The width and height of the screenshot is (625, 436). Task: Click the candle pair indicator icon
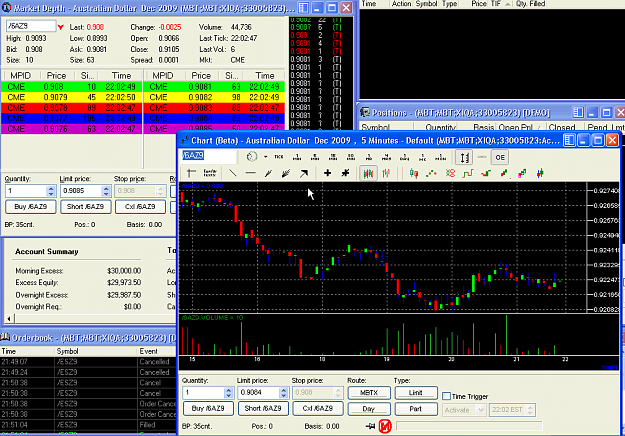pyautogui.click(x=414, y=173)
